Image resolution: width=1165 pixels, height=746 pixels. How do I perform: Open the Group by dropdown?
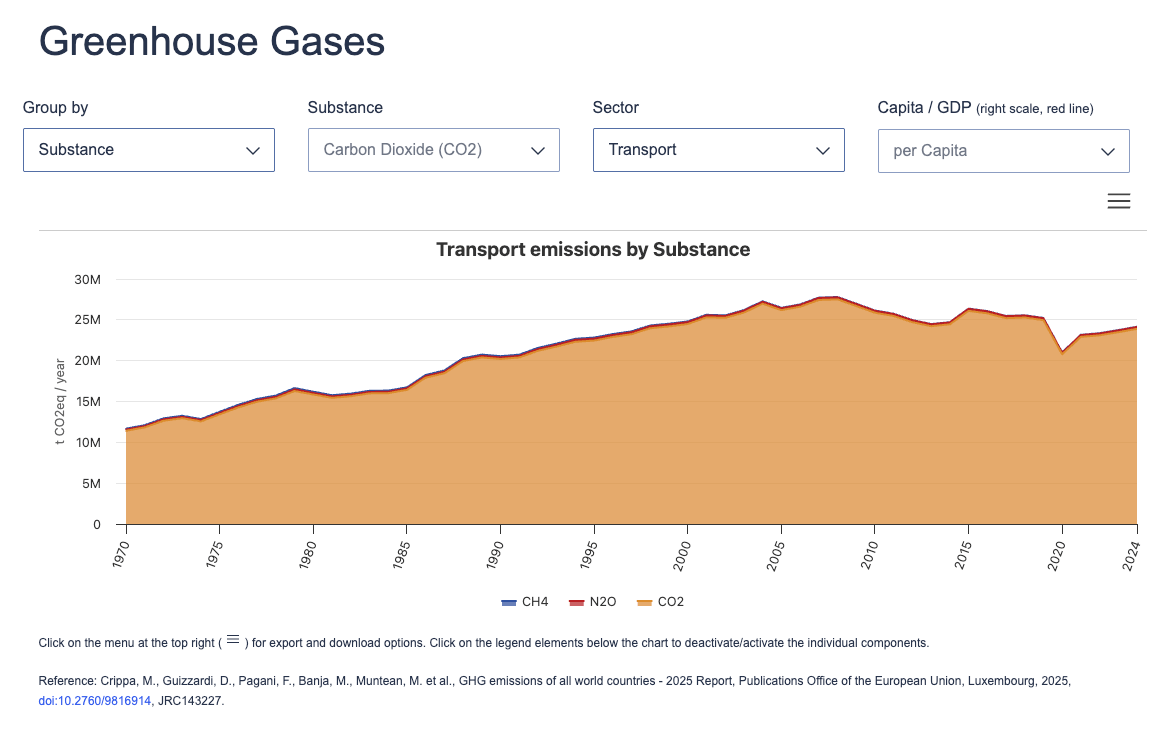pyautogui.click(x=148, y=150)
